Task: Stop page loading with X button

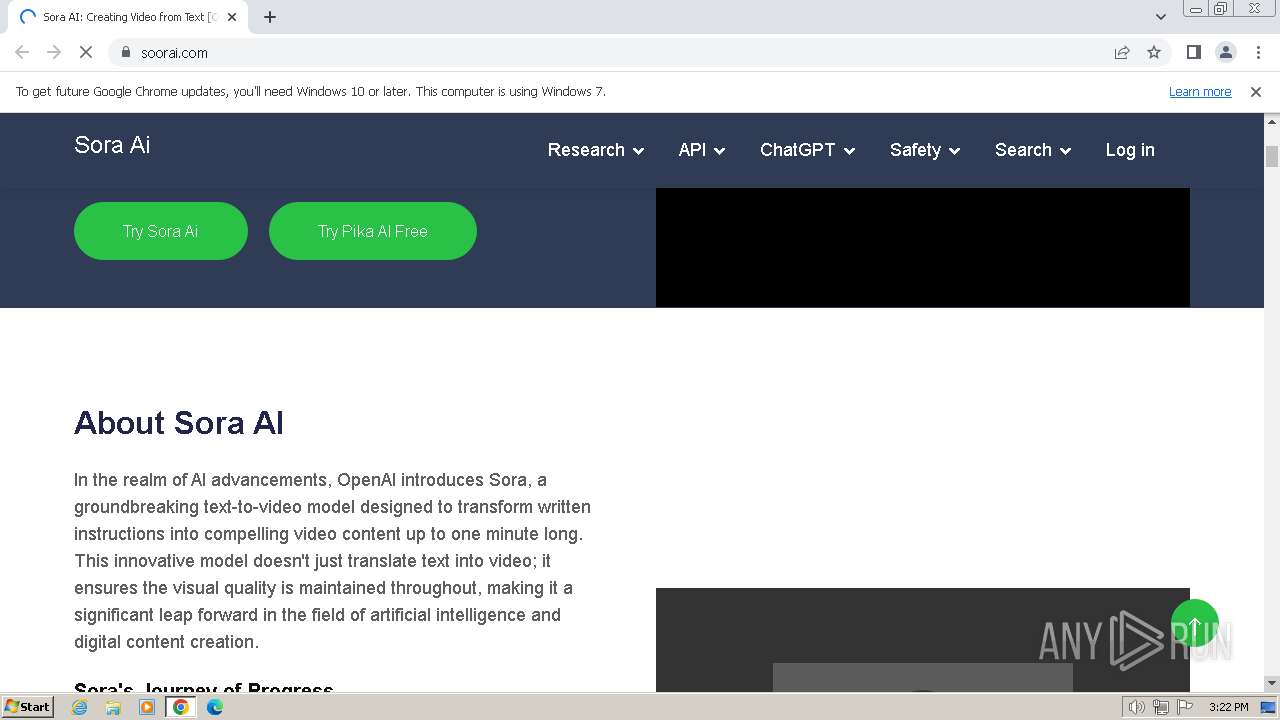Action: coord(86,52)
